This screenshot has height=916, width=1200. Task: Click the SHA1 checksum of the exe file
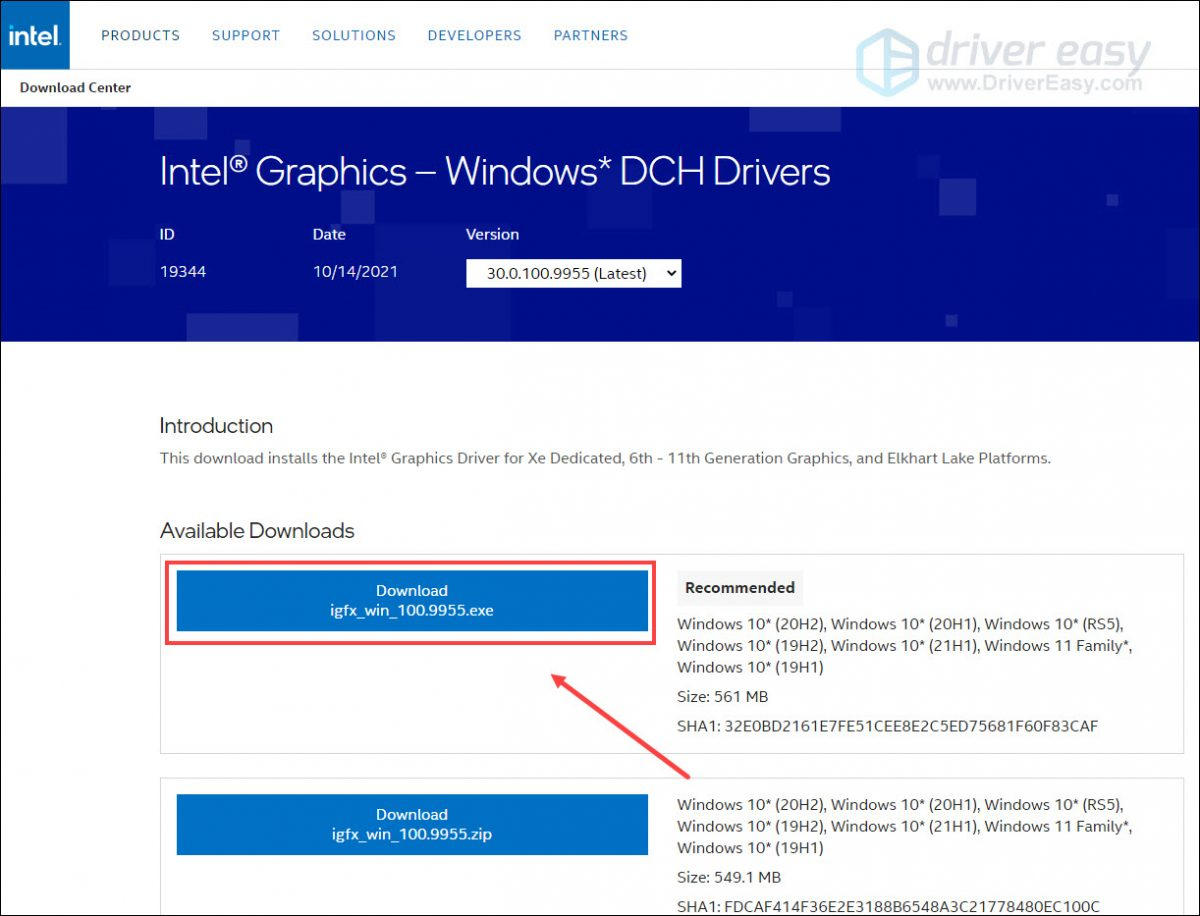tap(887, 725)
